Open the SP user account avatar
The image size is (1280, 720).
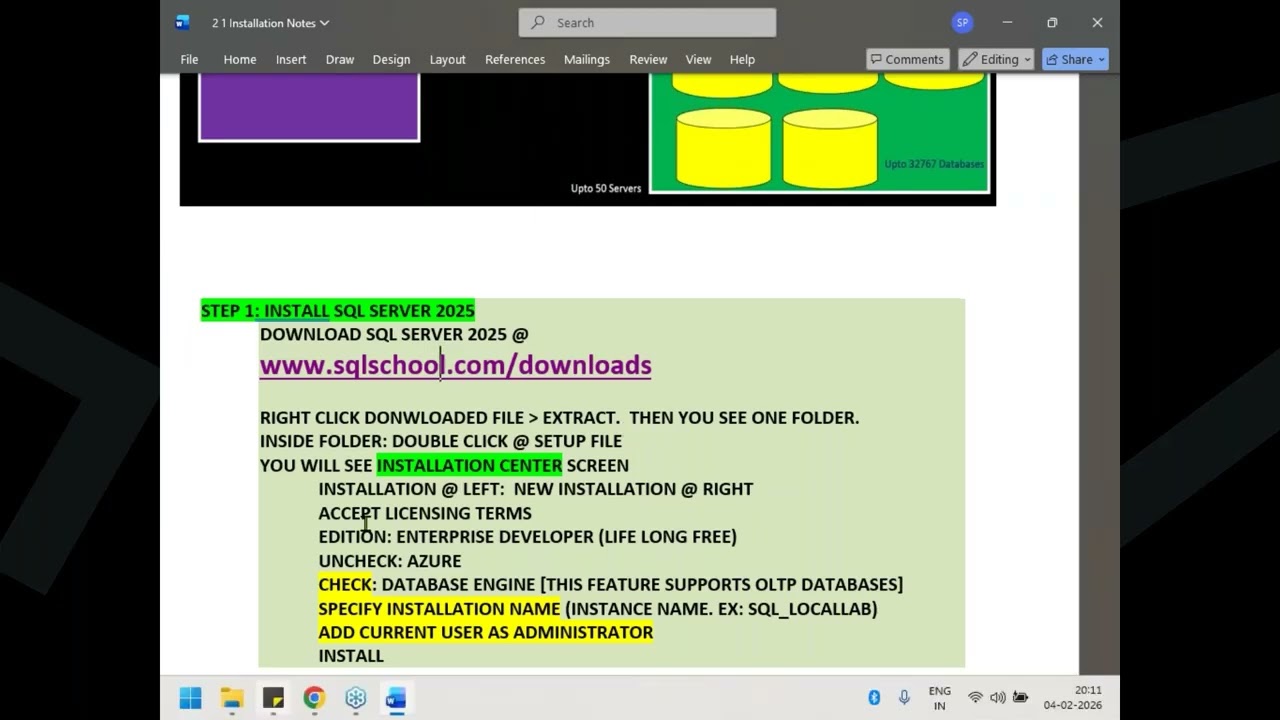pos(962,22)
